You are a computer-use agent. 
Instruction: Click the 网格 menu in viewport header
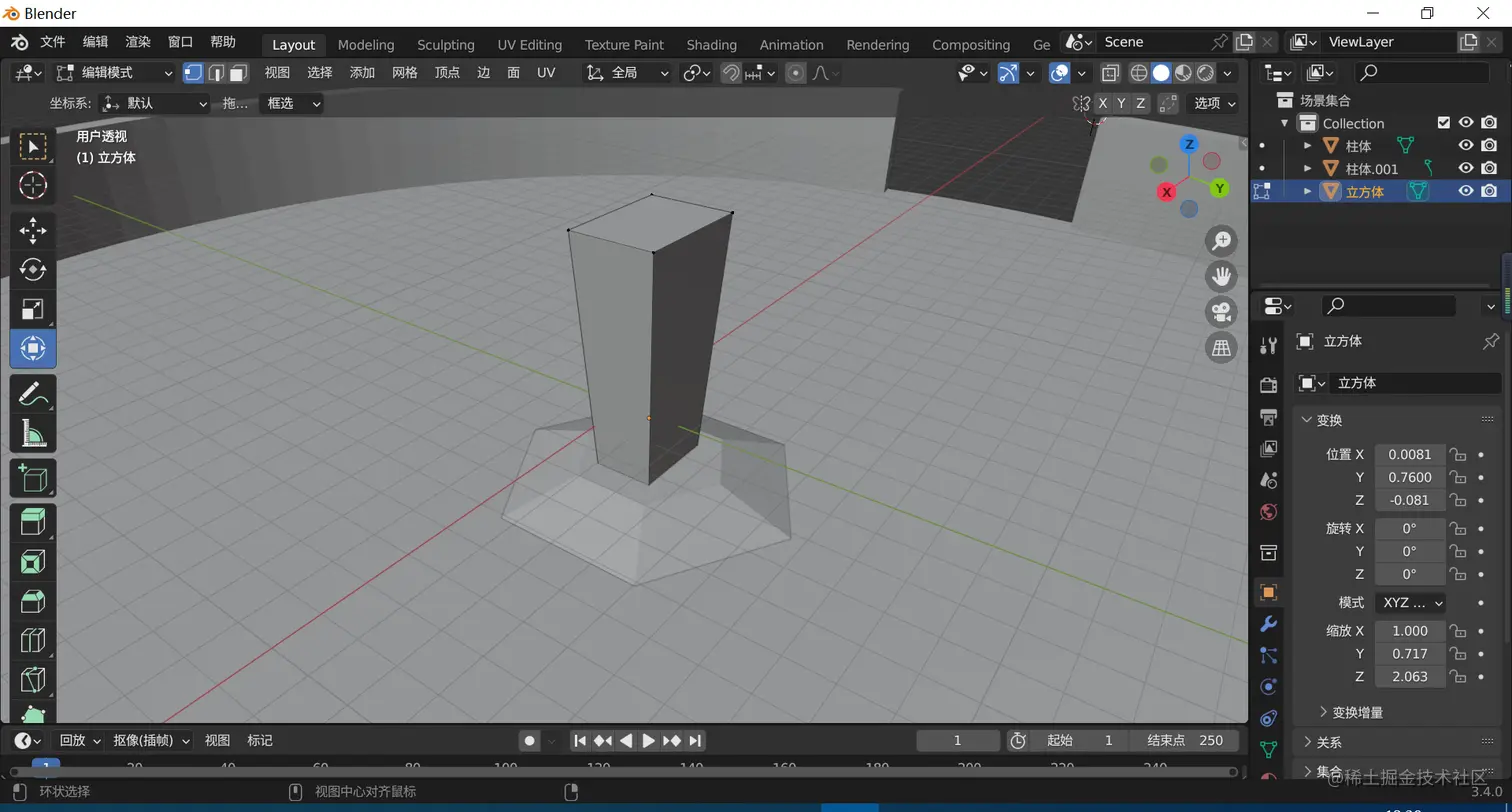(x=404, y=73)
